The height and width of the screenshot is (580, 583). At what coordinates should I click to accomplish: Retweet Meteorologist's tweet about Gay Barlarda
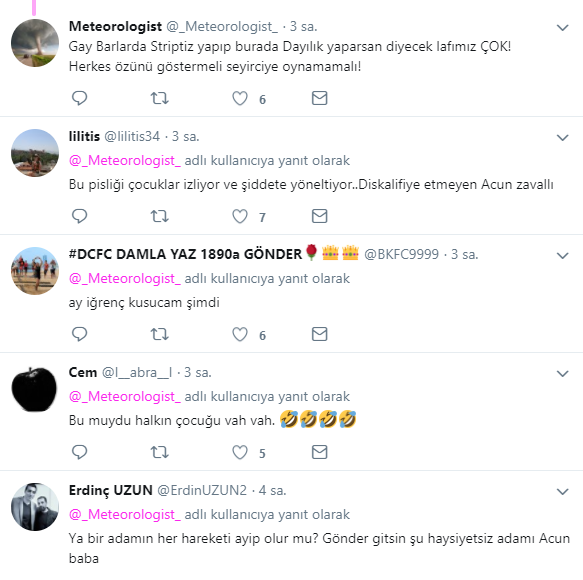tap(160, 98)
